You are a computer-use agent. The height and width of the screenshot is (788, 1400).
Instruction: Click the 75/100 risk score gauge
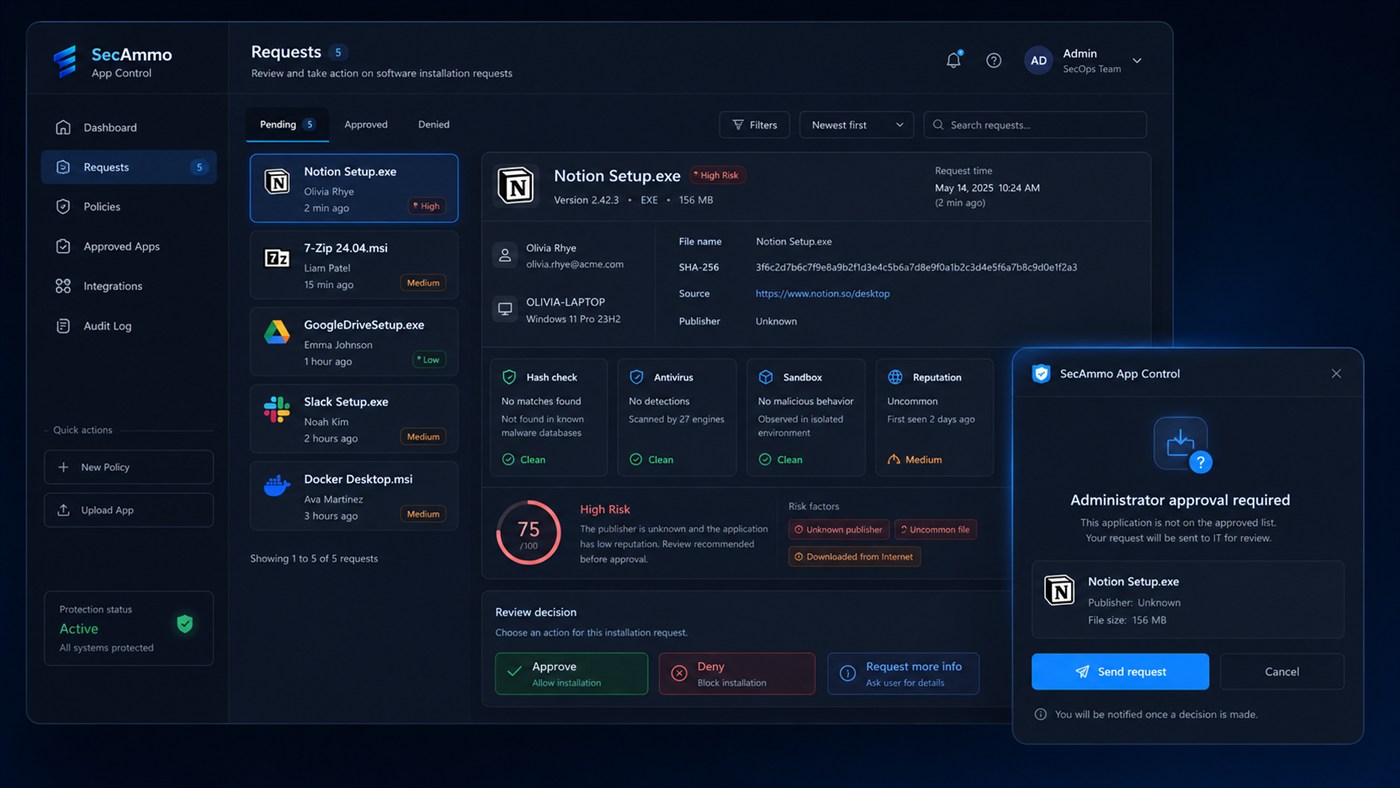coord(528,532)
